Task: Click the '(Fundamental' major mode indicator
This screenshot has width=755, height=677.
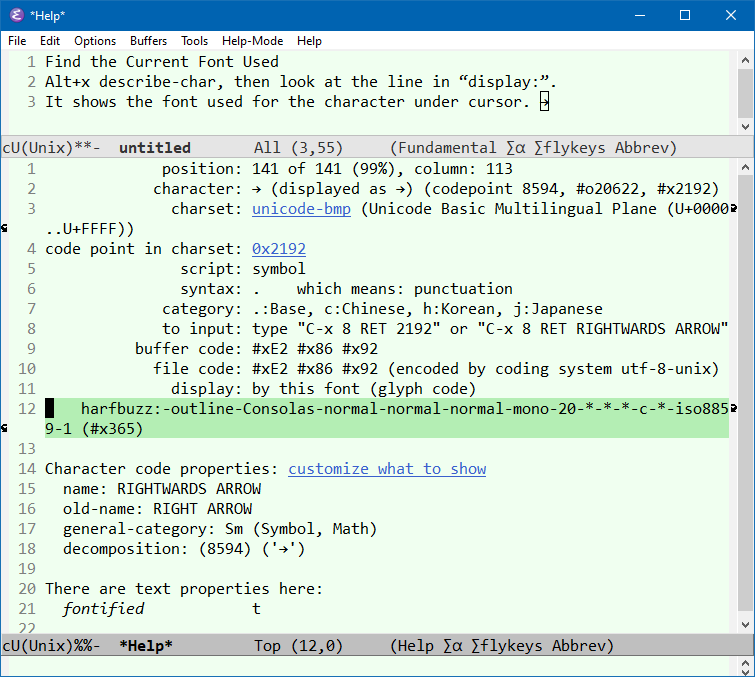Action: (x=443, y=147)
